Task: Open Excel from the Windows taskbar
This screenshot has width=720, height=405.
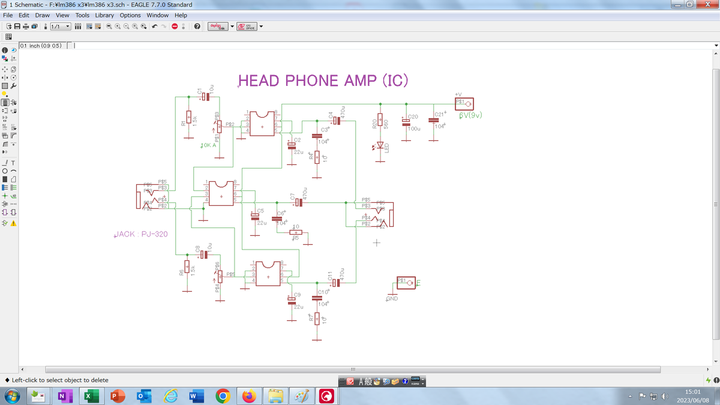Action: point(91,396)
